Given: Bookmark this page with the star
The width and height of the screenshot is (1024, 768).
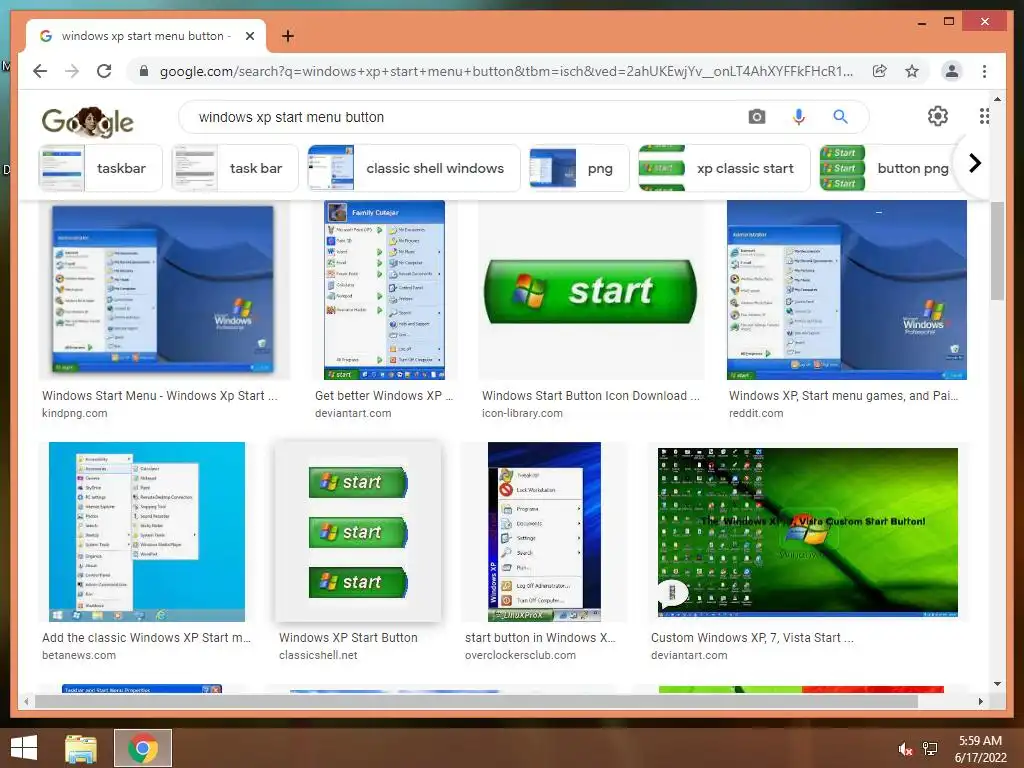Looking at the screenshot, I should 912,71.
